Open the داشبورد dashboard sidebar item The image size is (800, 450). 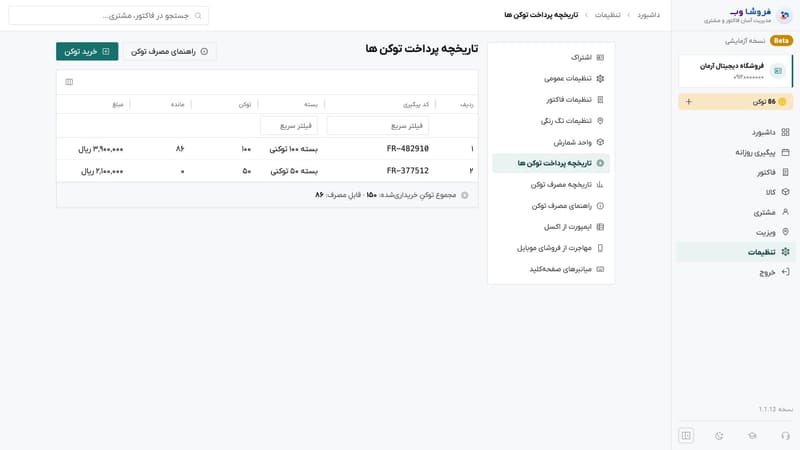click(x=770, y=132)
